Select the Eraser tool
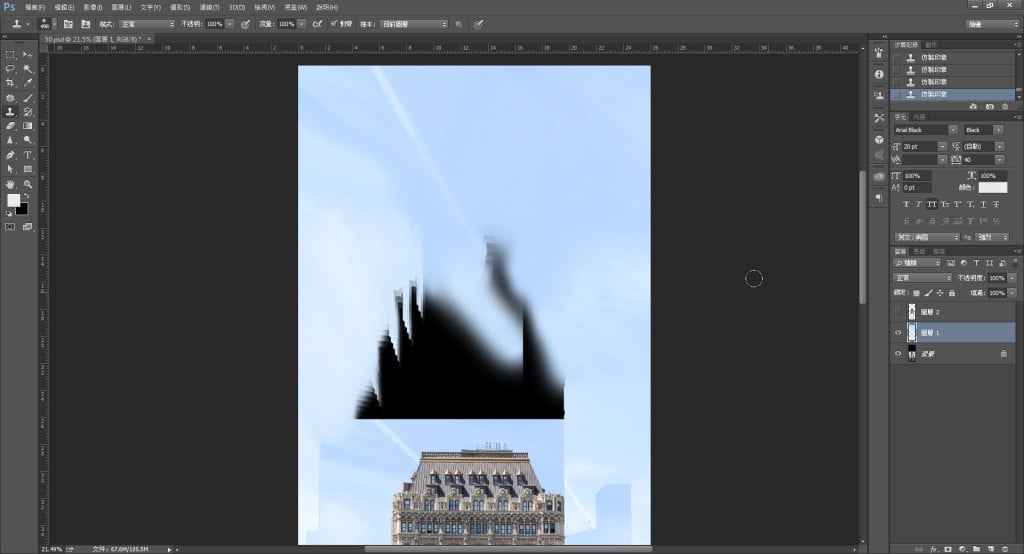Viewport: 1024px width, 554px height. (x=10, y=126)
